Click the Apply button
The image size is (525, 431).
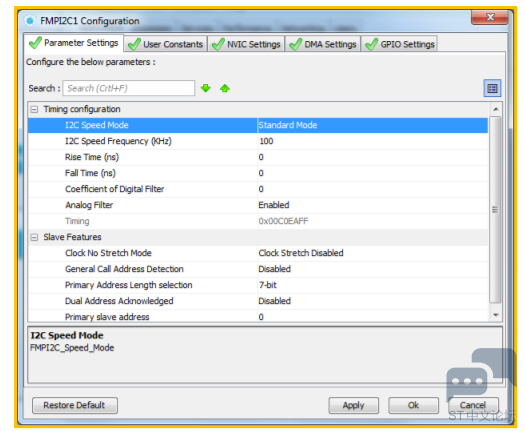click(354, 405)
